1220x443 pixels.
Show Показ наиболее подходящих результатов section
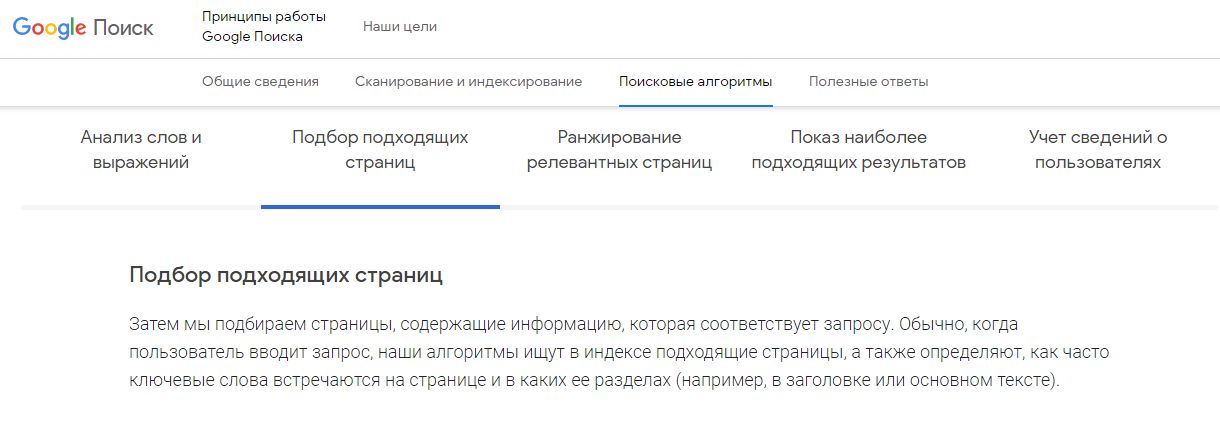[x=859, y=150]
